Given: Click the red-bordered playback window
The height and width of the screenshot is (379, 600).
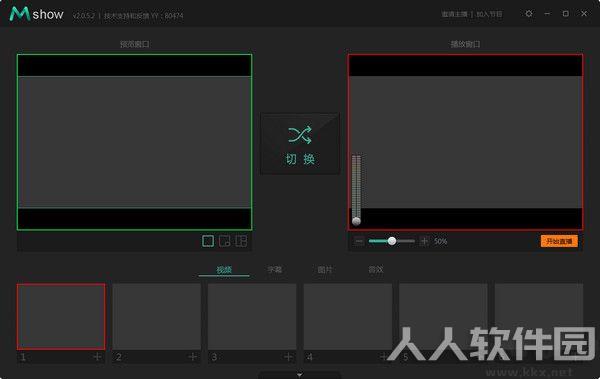Looking at the screenshot, I should [465, 142].
